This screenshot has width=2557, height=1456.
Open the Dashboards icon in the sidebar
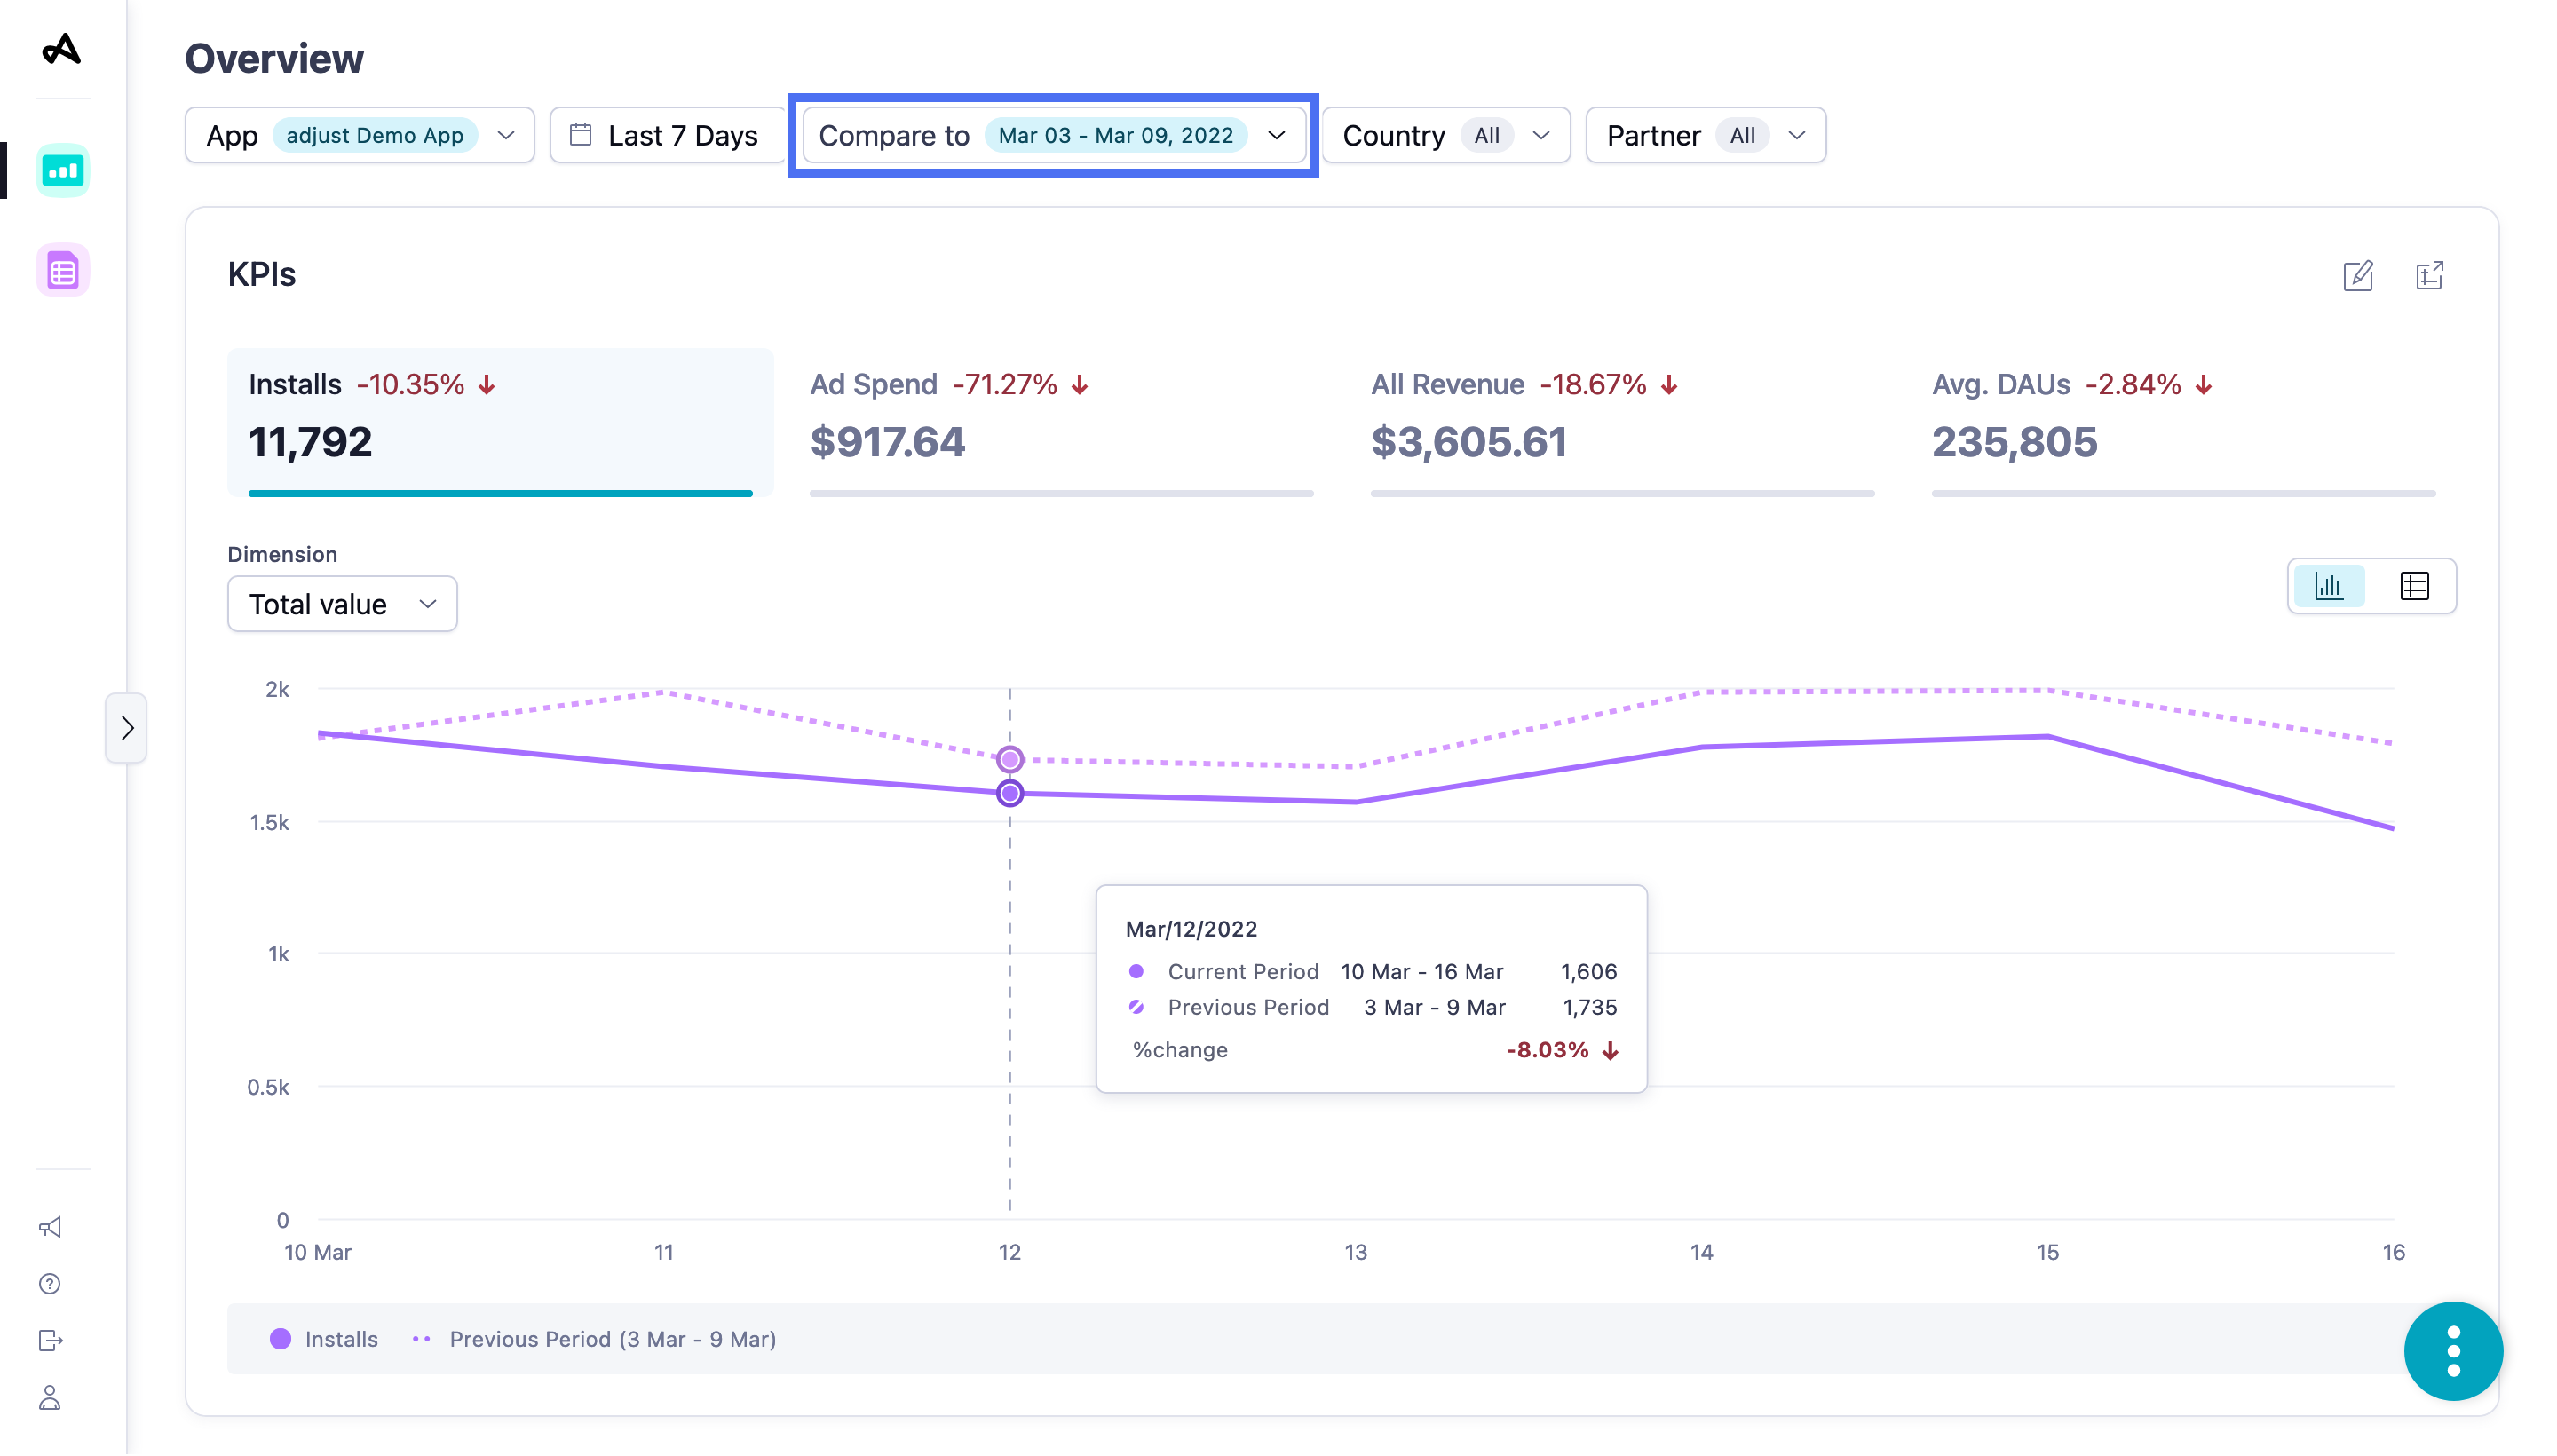click(x=62, y=170)
